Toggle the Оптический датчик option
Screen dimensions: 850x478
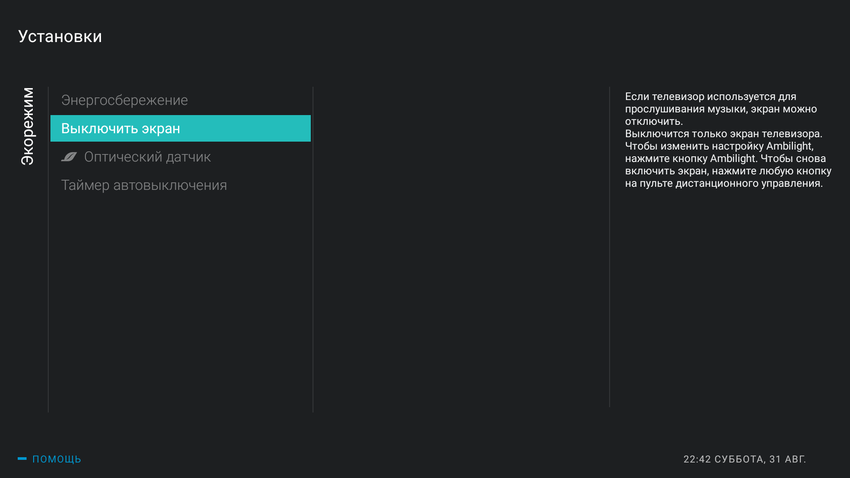tap(147, 157)
